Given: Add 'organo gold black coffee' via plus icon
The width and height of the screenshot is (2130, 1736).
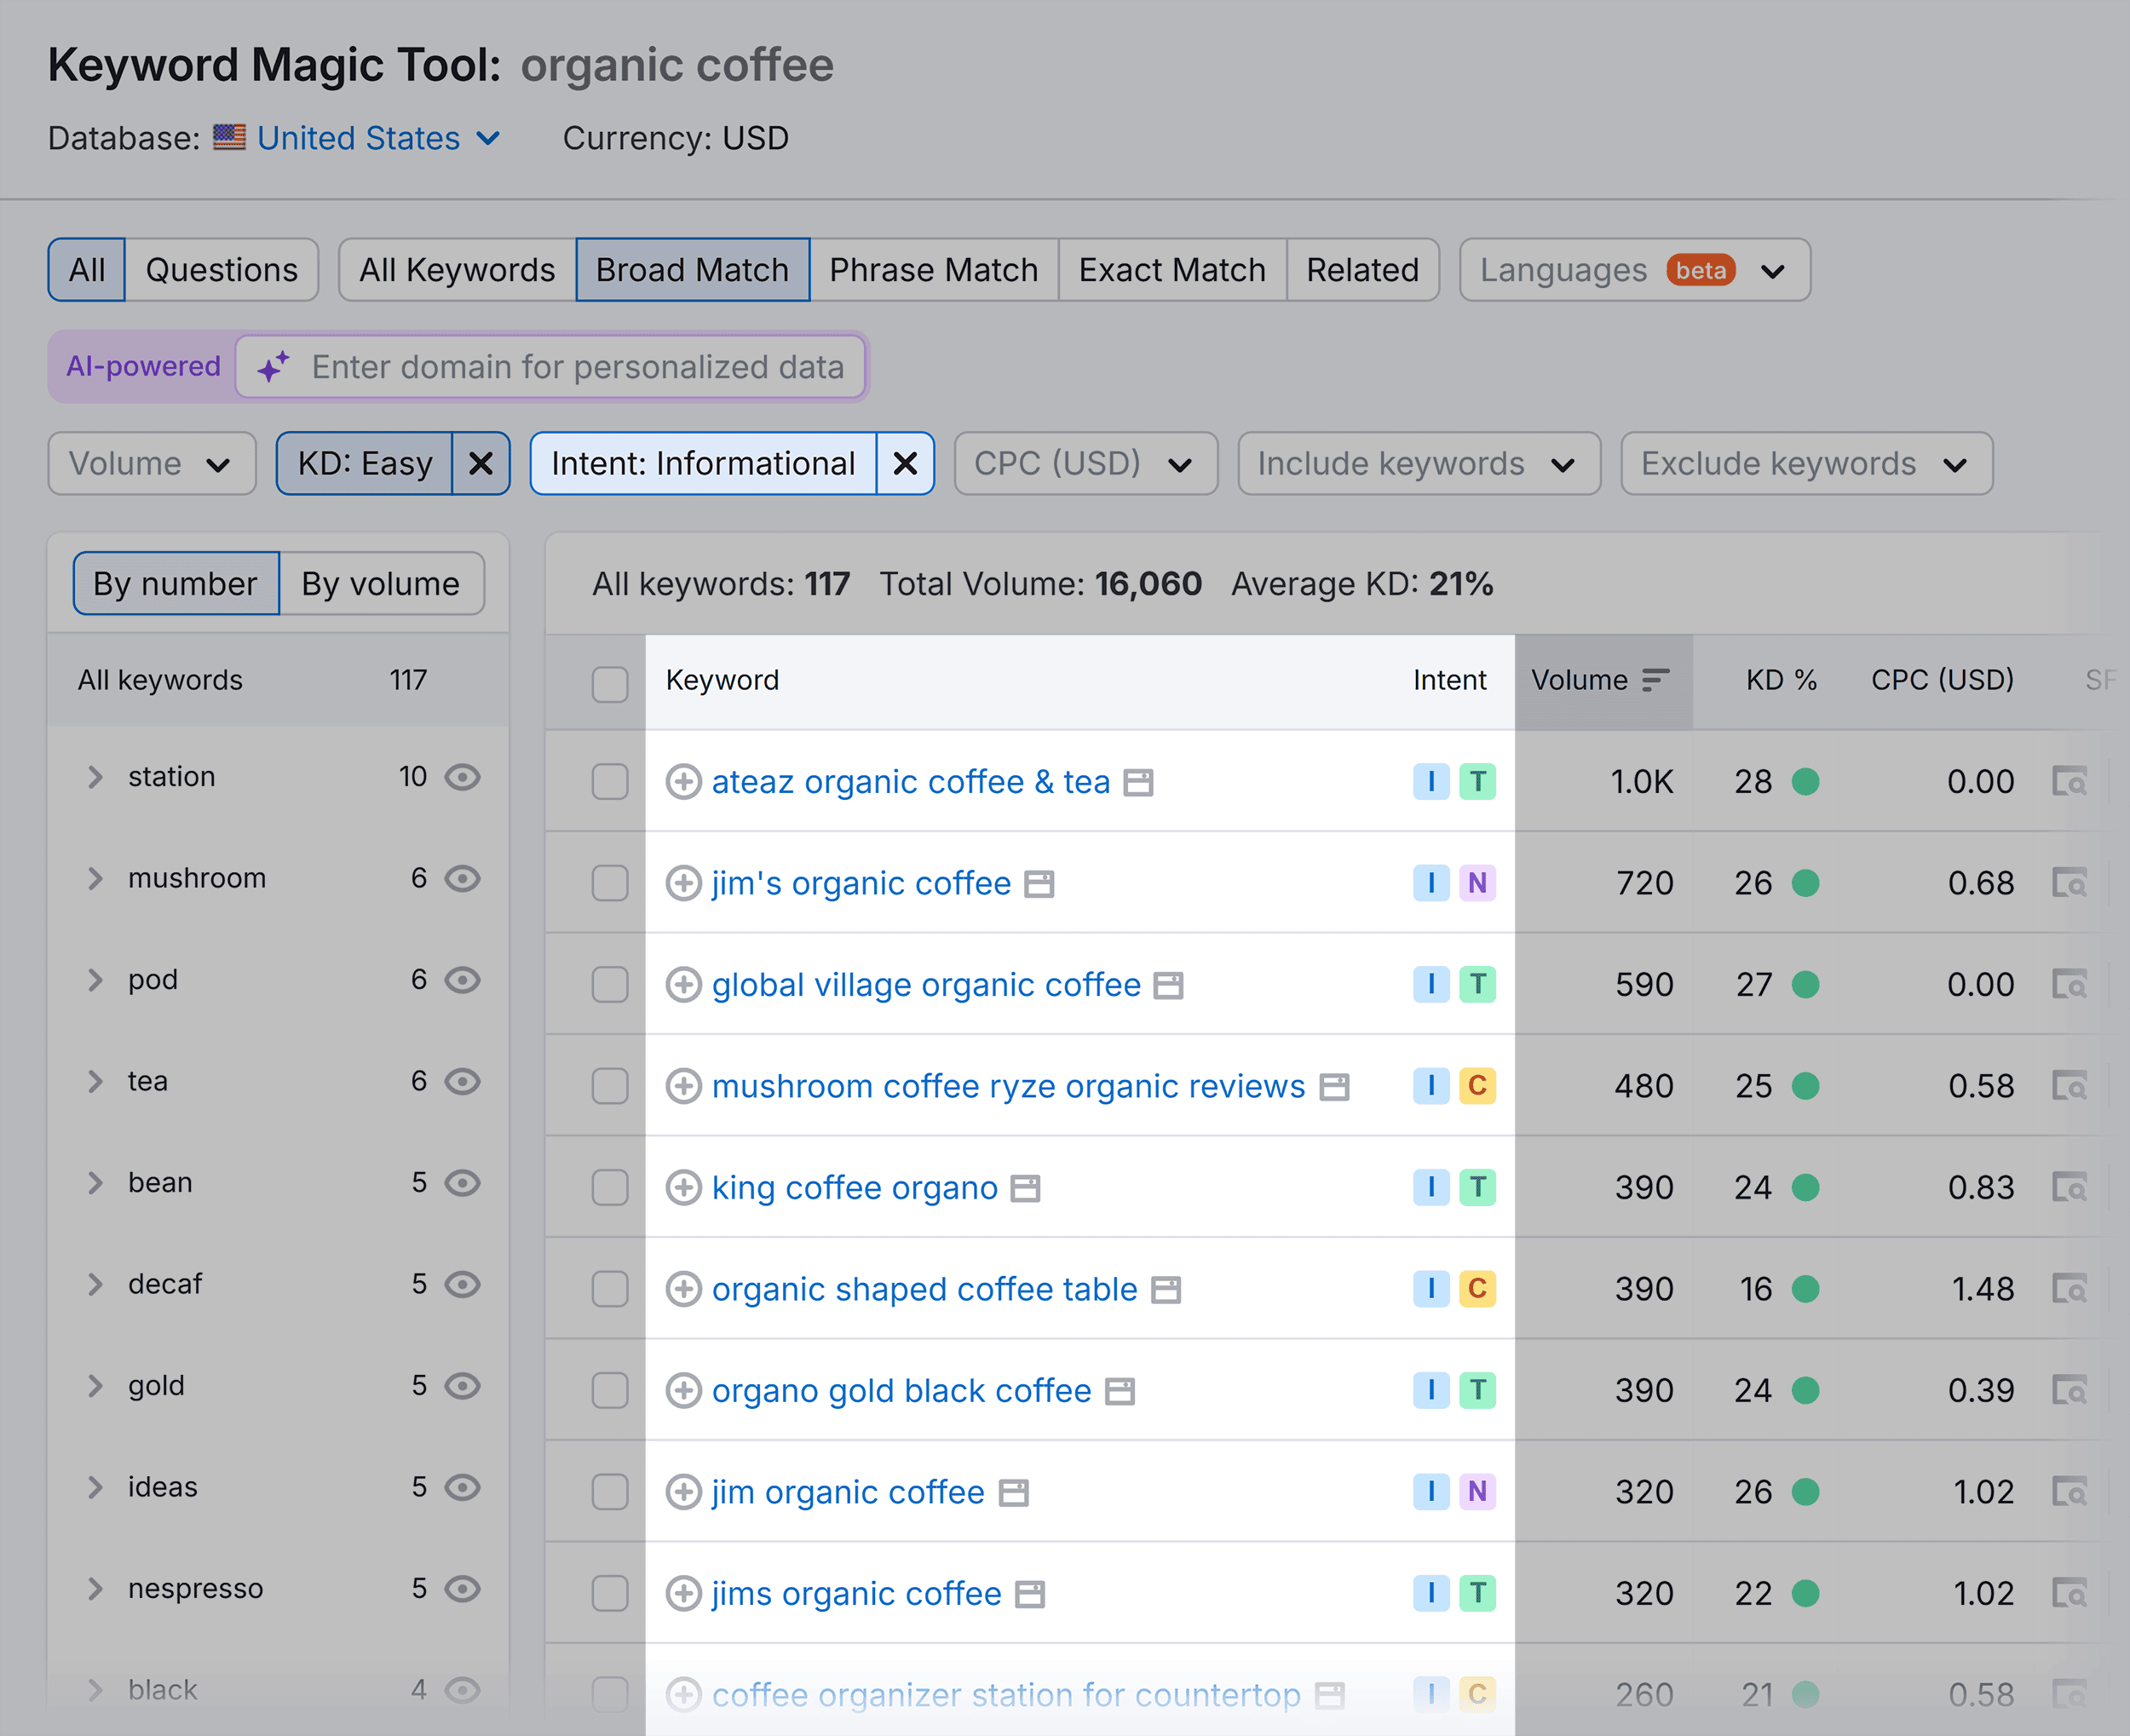Looking at the screenshot, I should click(x=683, y=1391).
